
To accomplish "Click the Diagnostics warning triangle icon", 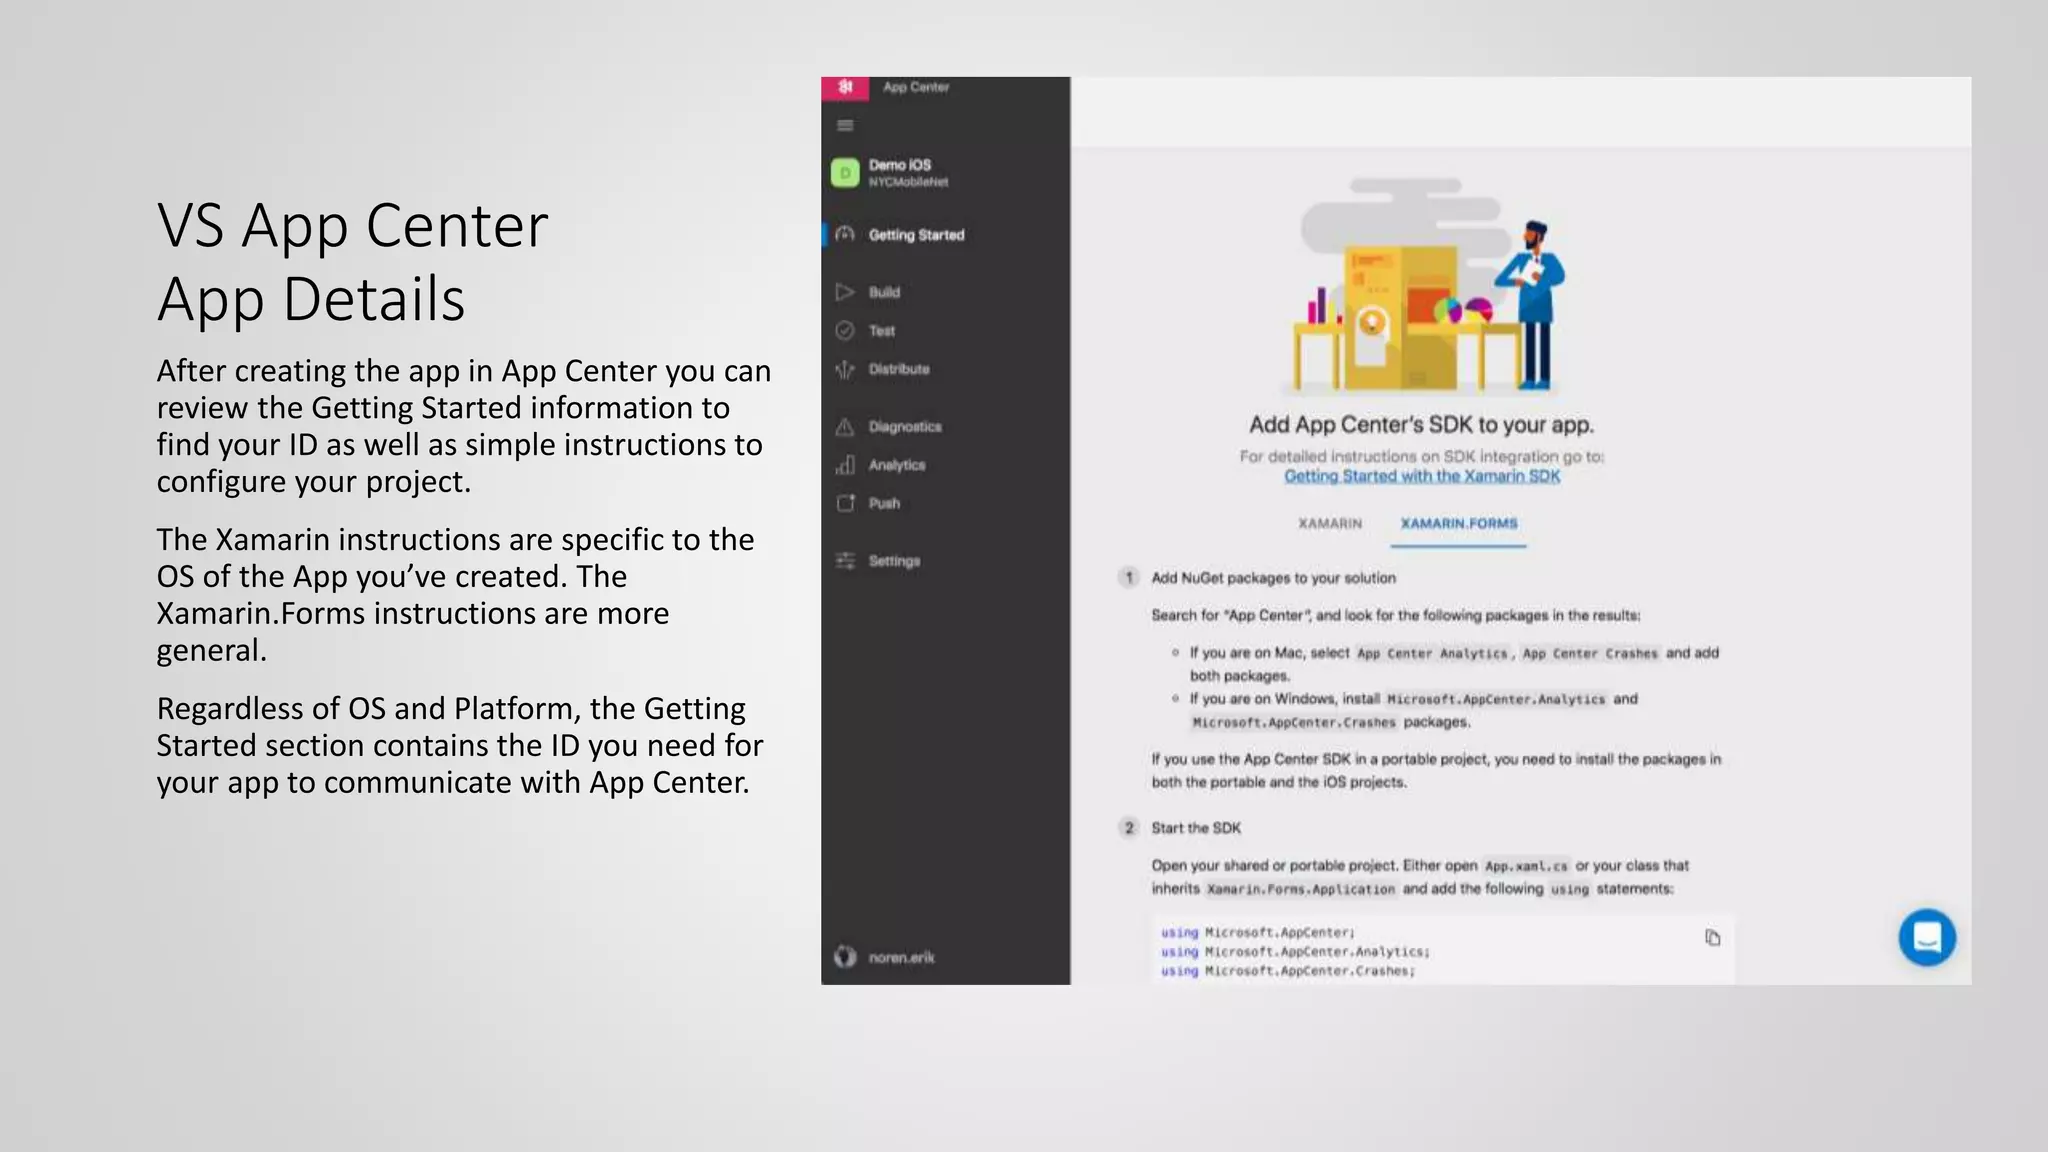I will [845, 427].
